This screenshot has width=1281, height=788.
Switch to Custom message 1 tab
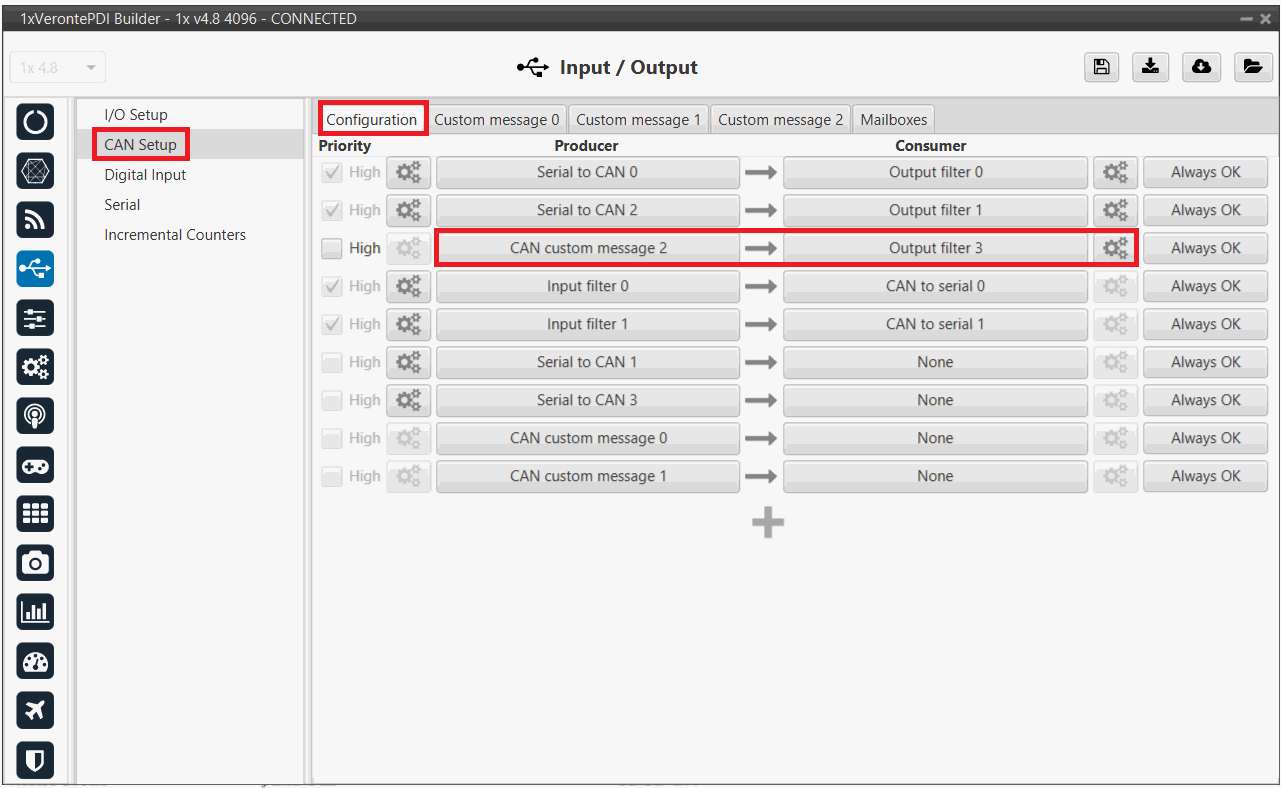coord(638,120)
